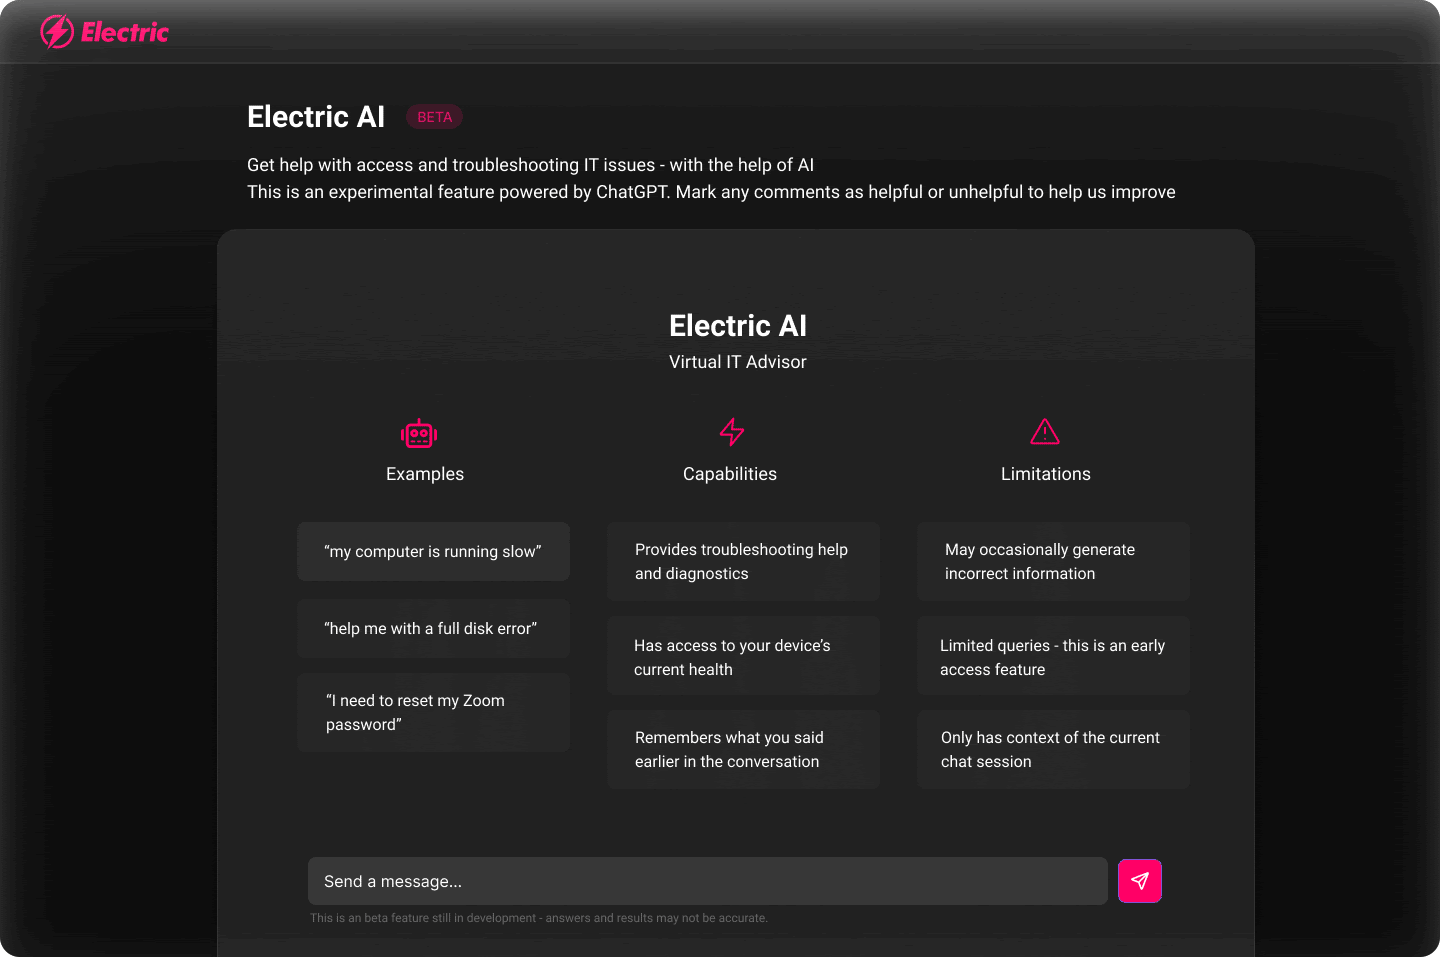Click the incorrect information limitation card
Image resolution: width=1440 pixels, height=957 pixels.
click(x=1053, y=561)
